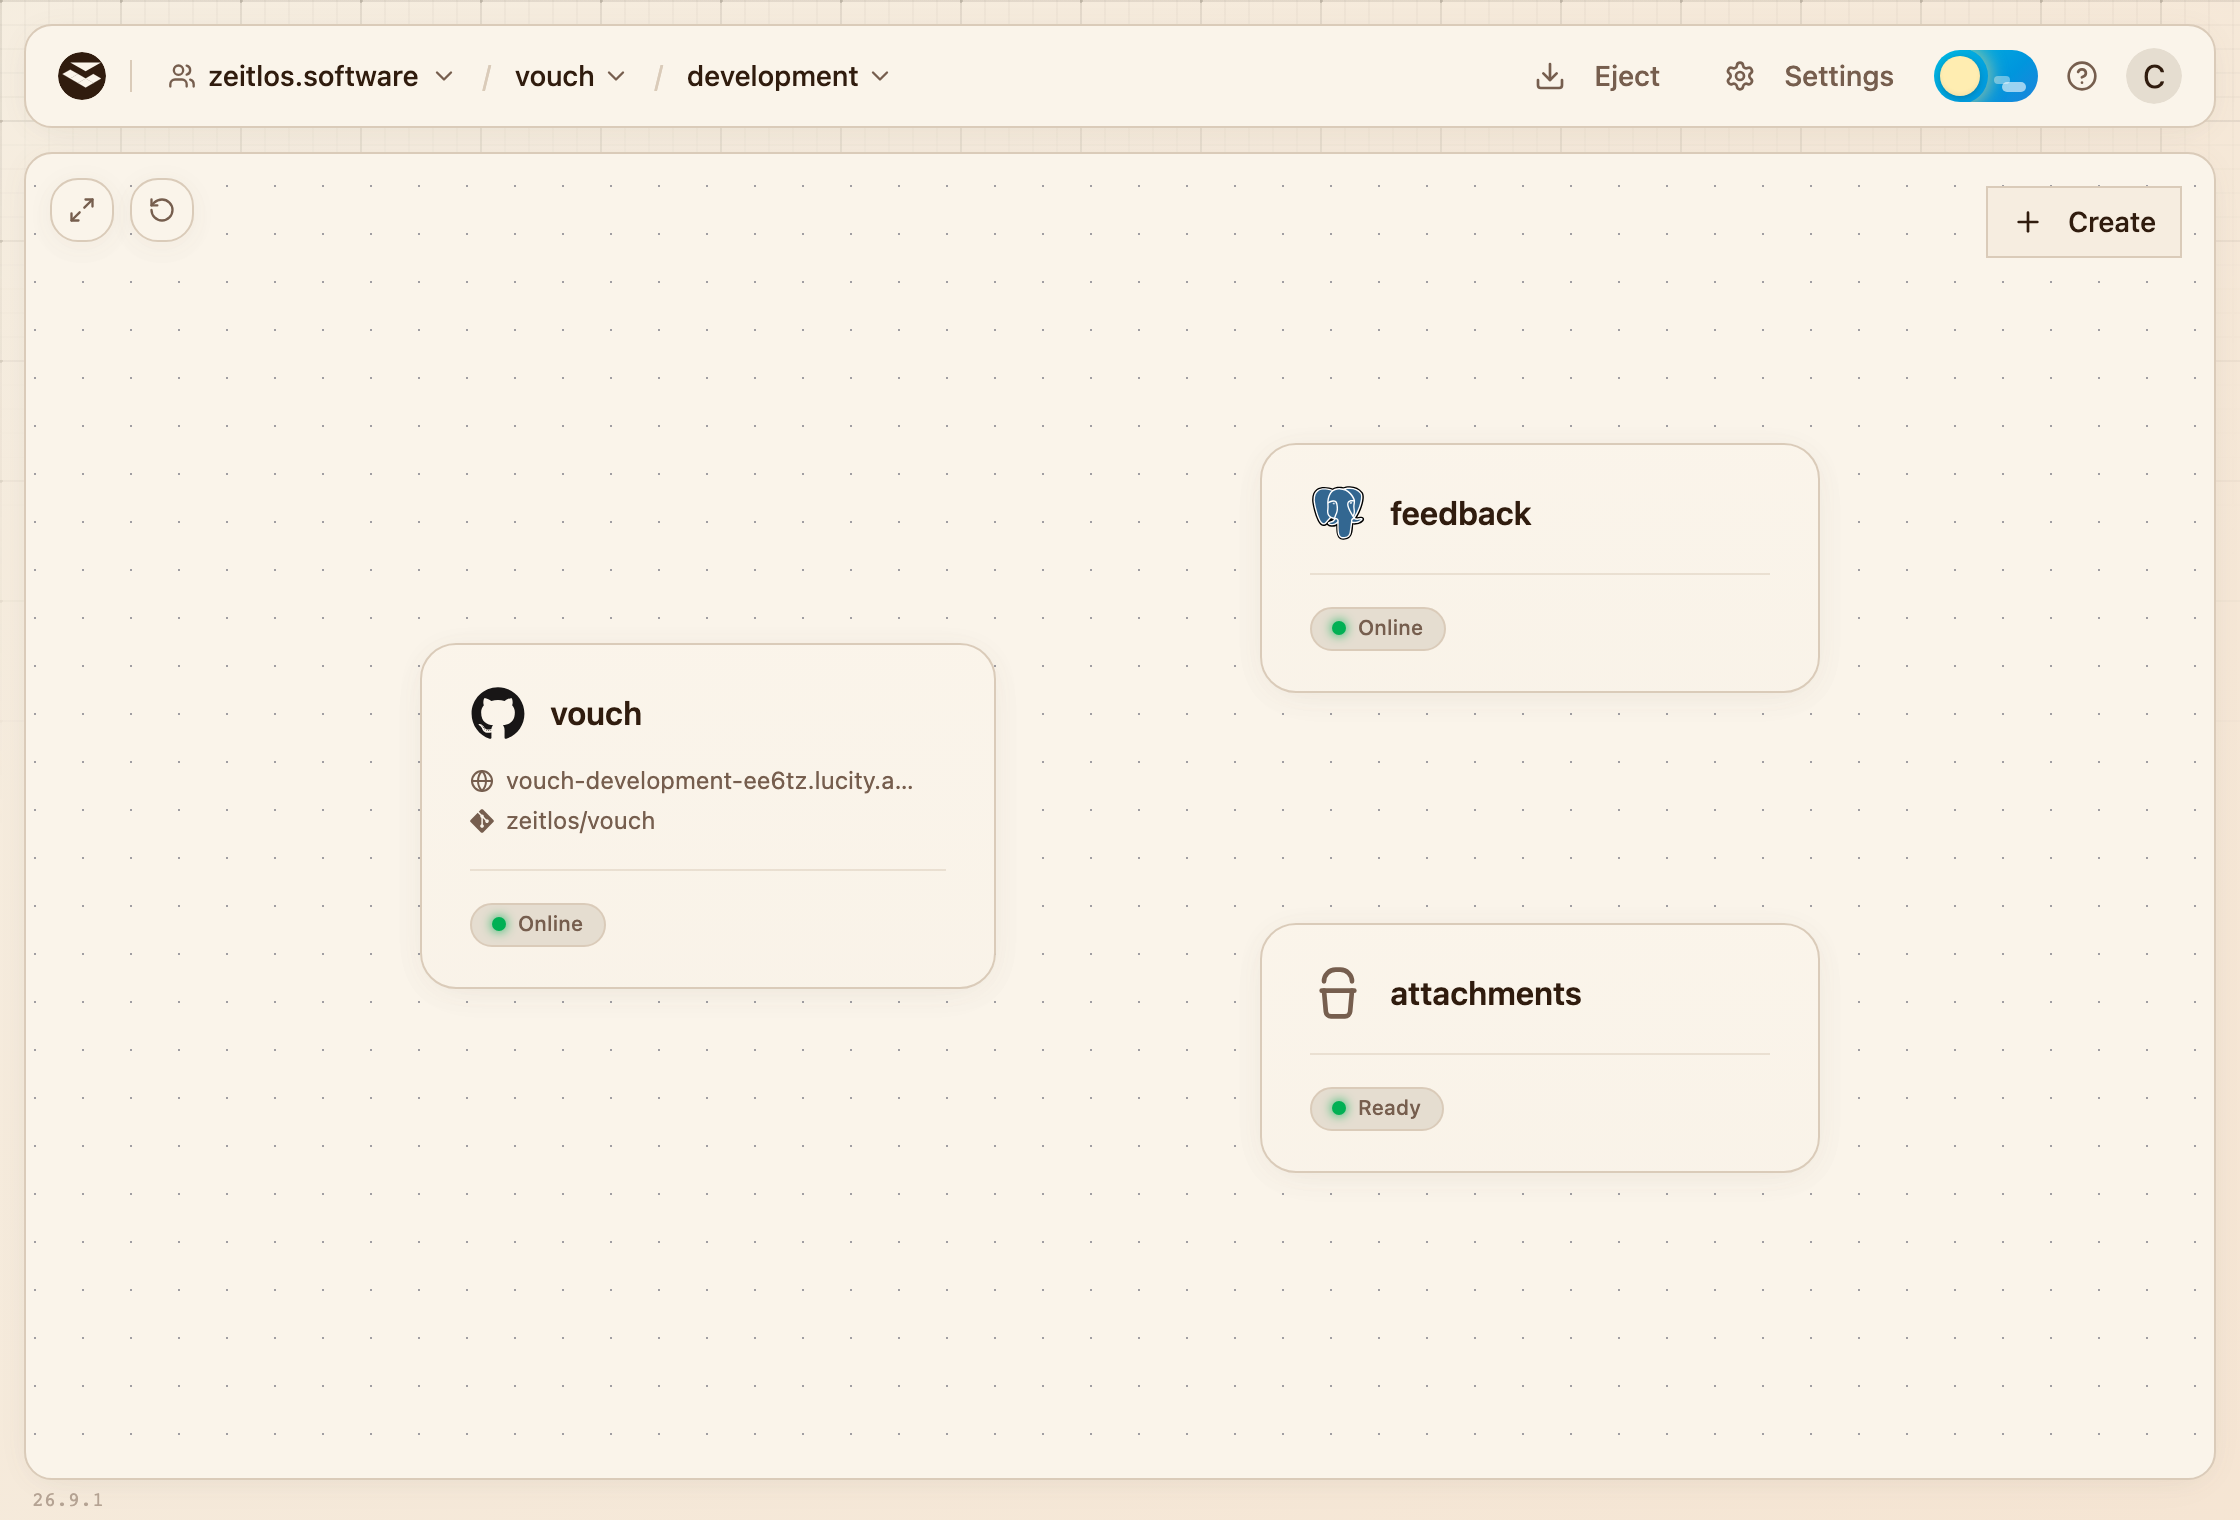2240x1520 pixels.
Task: Click the PostgreSQL elephant icon on feedback
Action: [1338, 513]
